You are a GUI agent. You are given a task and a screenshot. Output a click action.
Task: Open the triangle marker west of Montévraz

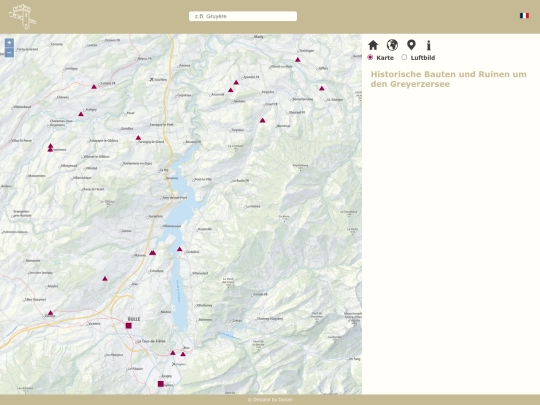[262, 121]
